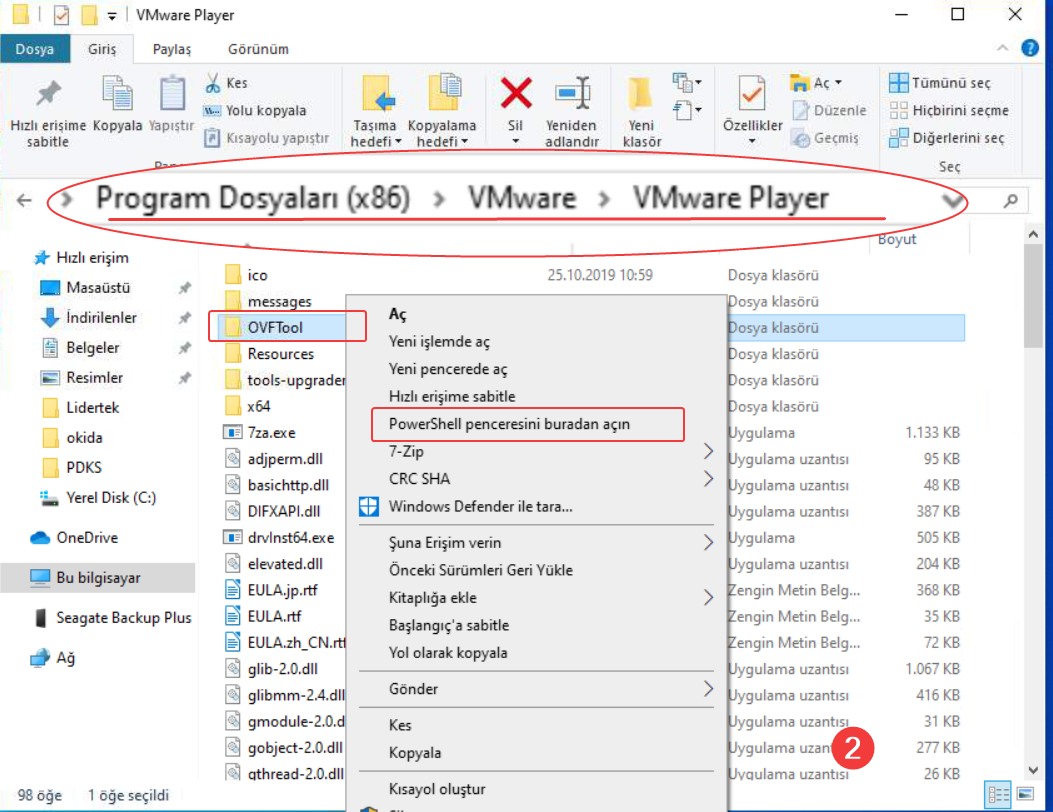Viewport: 1053px width, 812px height.
Task: Click the scroll down arrow of file list
Action: point(1033,770)
